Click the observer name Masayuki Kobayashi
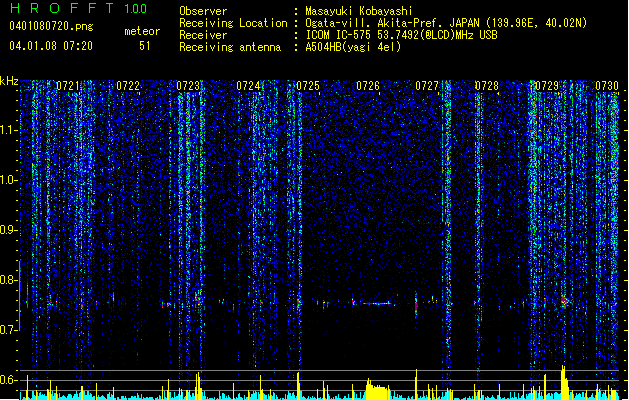The width and height of the screenshot is (629, 400). point(359,11)
